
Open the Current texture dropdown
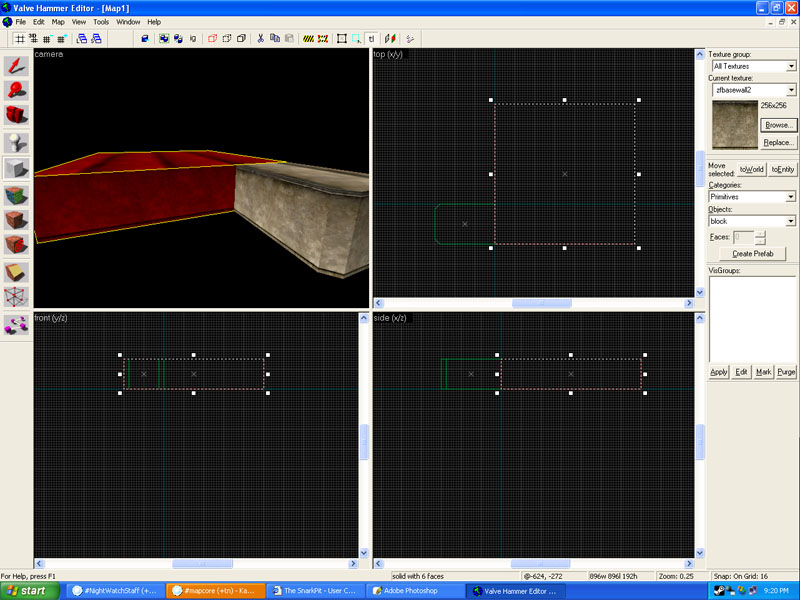pos(791,90)
